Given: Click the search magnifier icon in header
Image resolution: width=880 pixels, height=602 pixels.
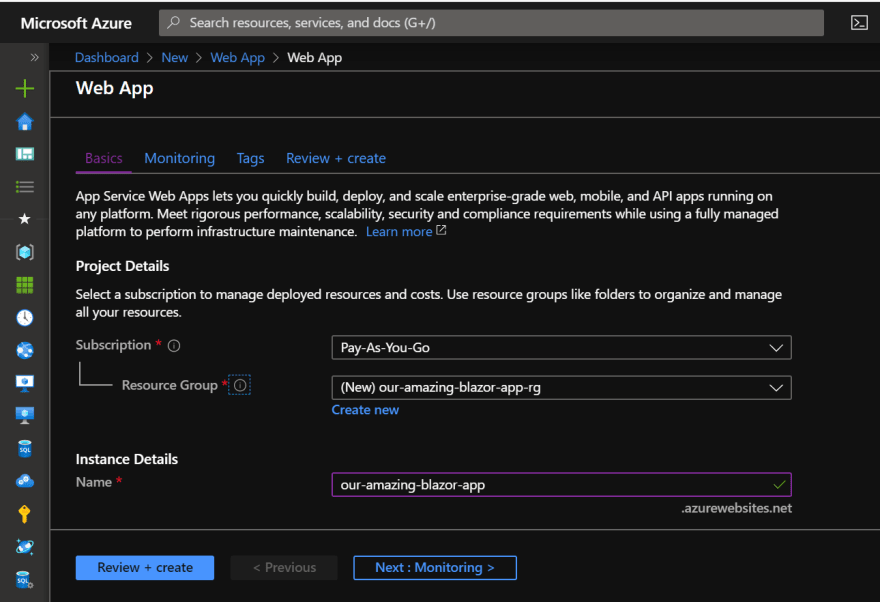Looking at the screenshot, I should click(173, 22).
